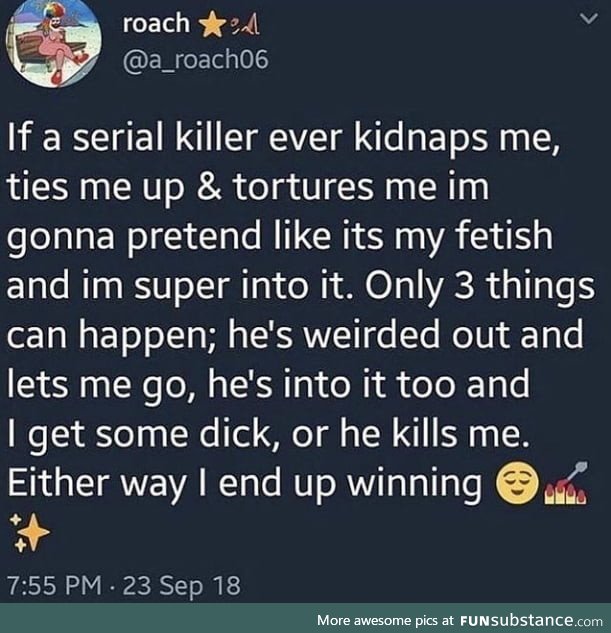Click the footer banner bar

306,618
